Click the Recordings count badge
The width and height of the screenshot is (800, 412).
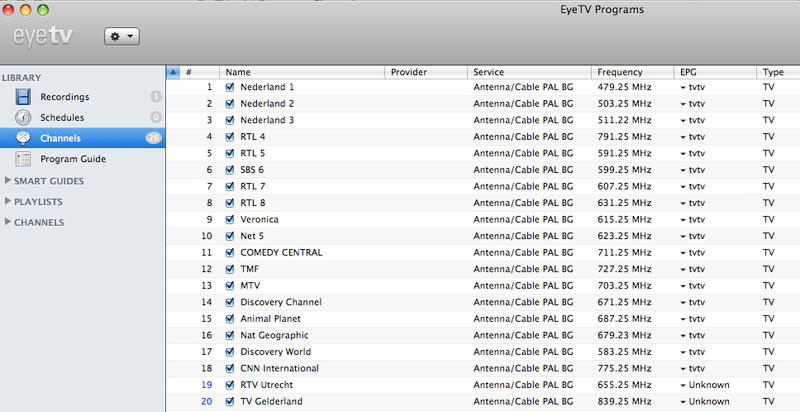(155, 97)
